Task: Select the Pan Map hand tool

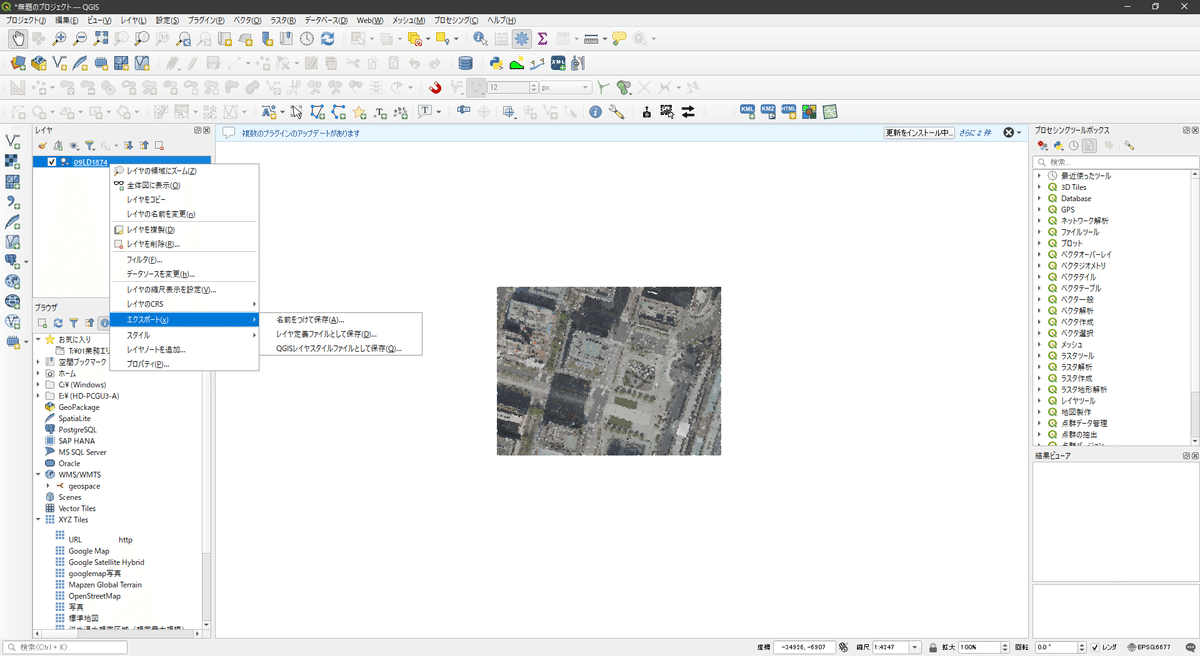Action: coord(17,39)
